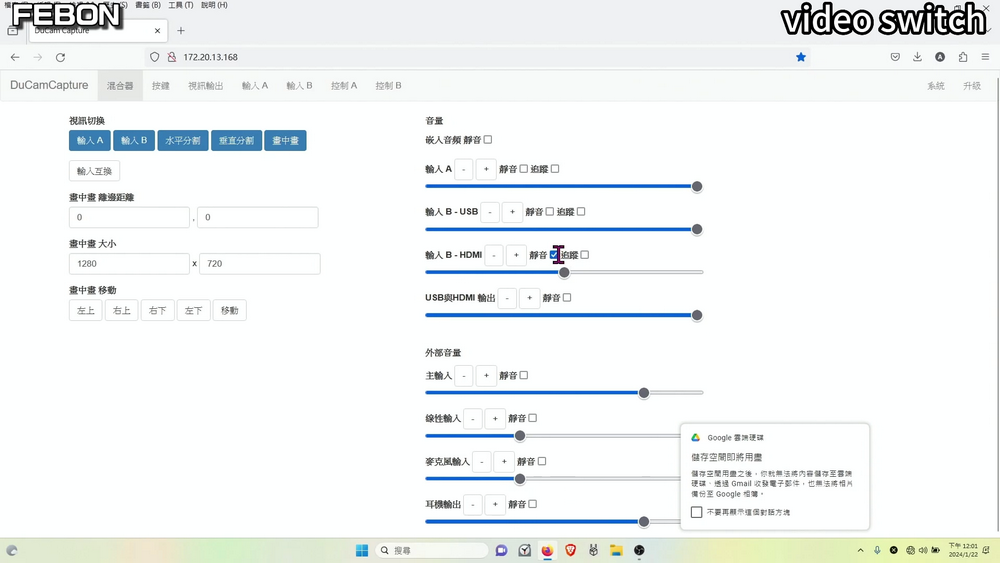Image resolution: width=1000 pixels, height=563 pixels.
Task: Click the 1280 width input field
Action: 129,263
